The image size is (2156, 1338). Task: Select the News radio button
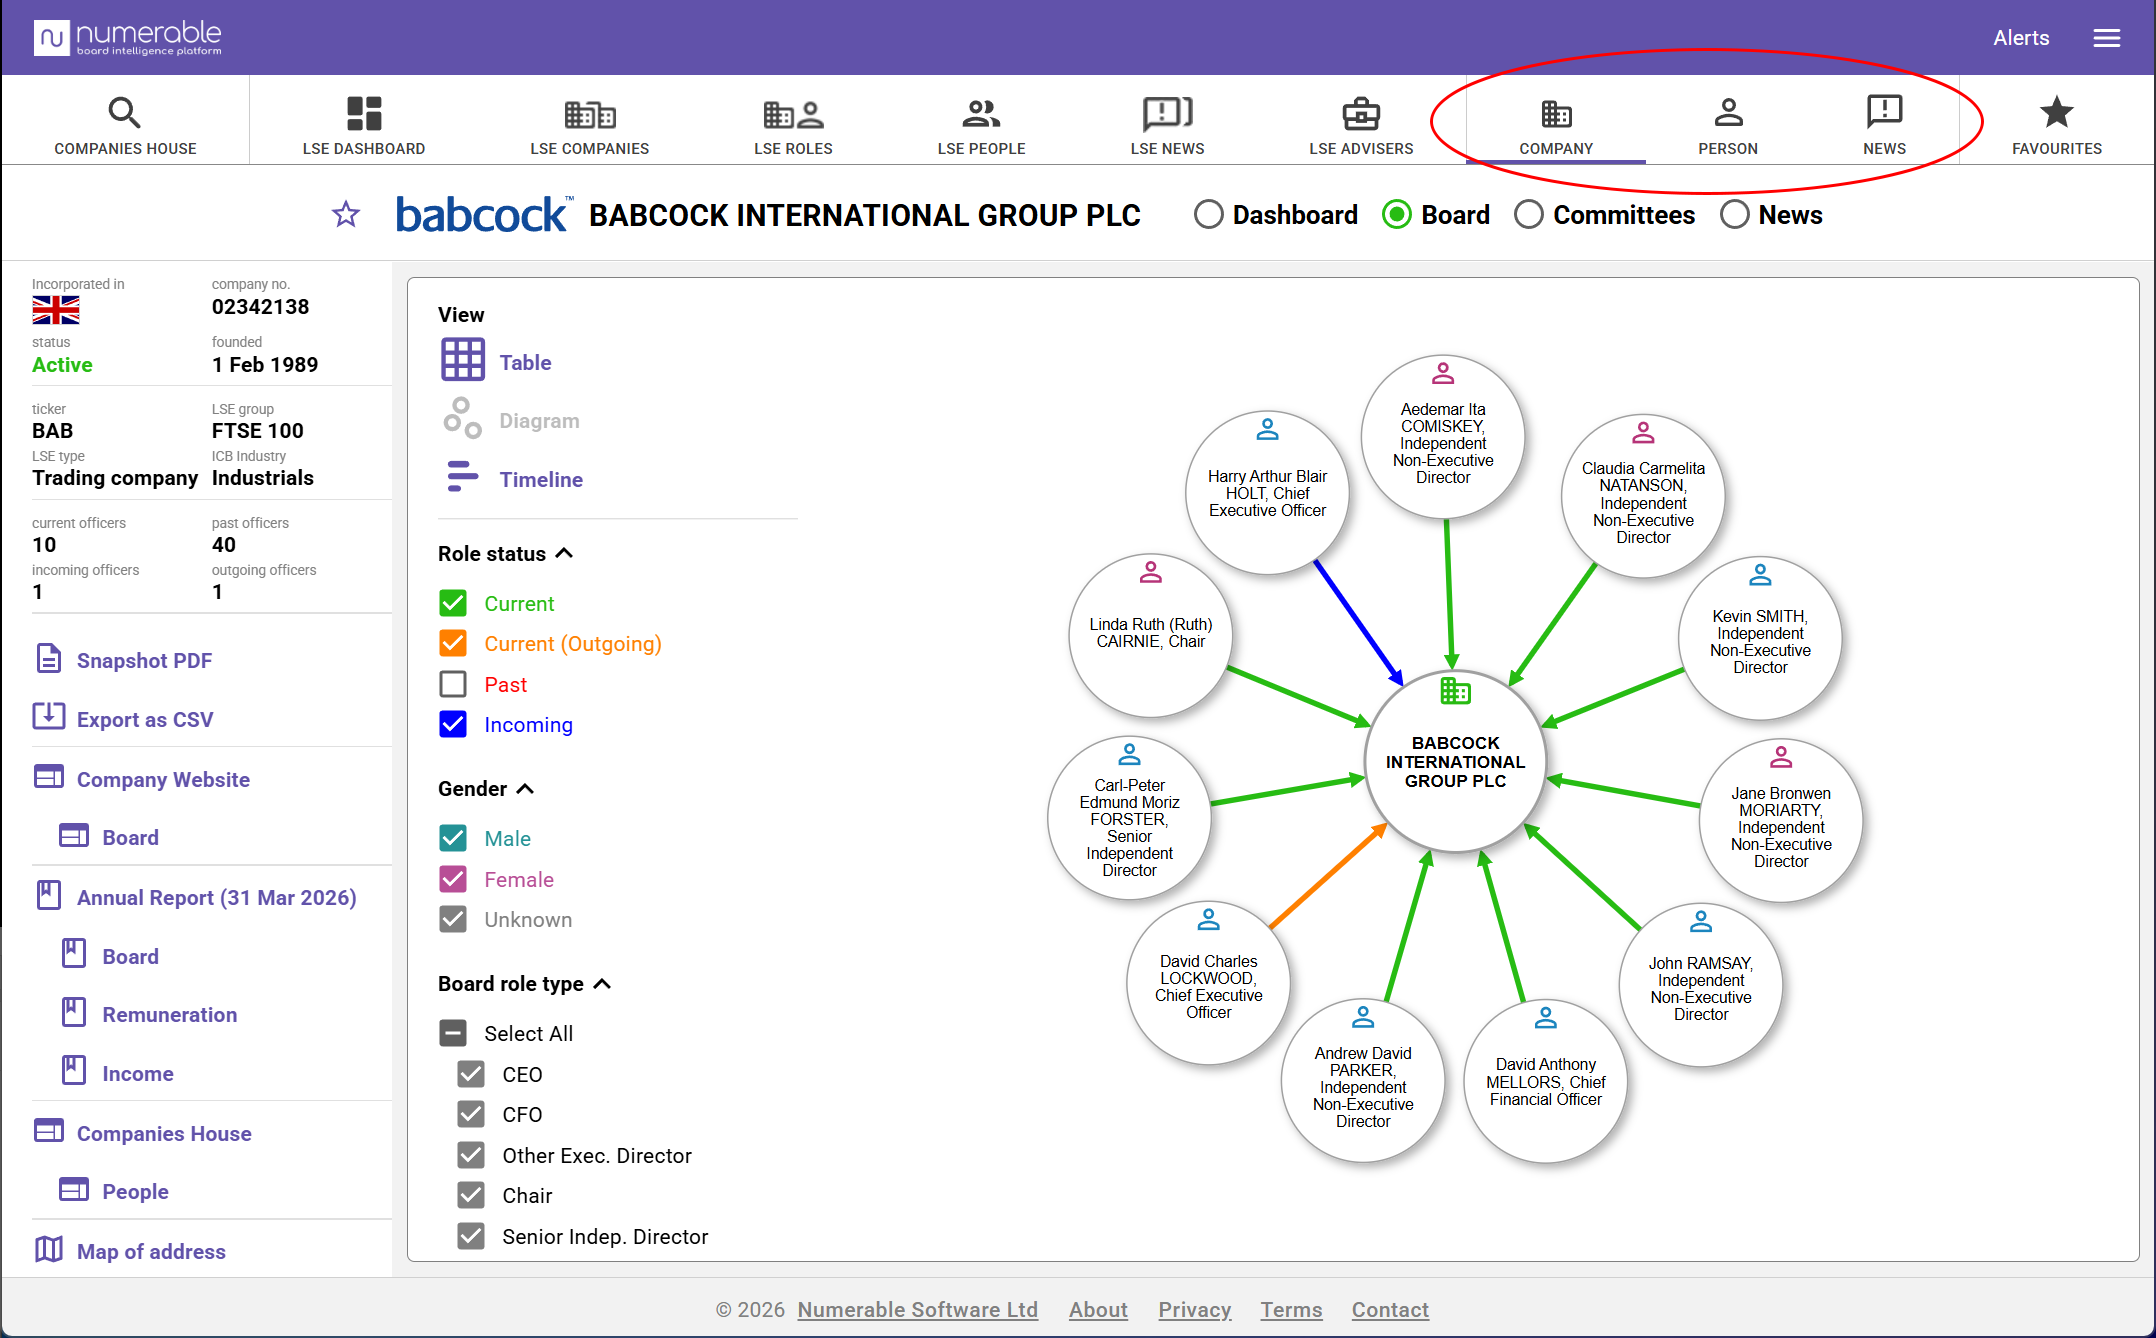coord(1735,215)
